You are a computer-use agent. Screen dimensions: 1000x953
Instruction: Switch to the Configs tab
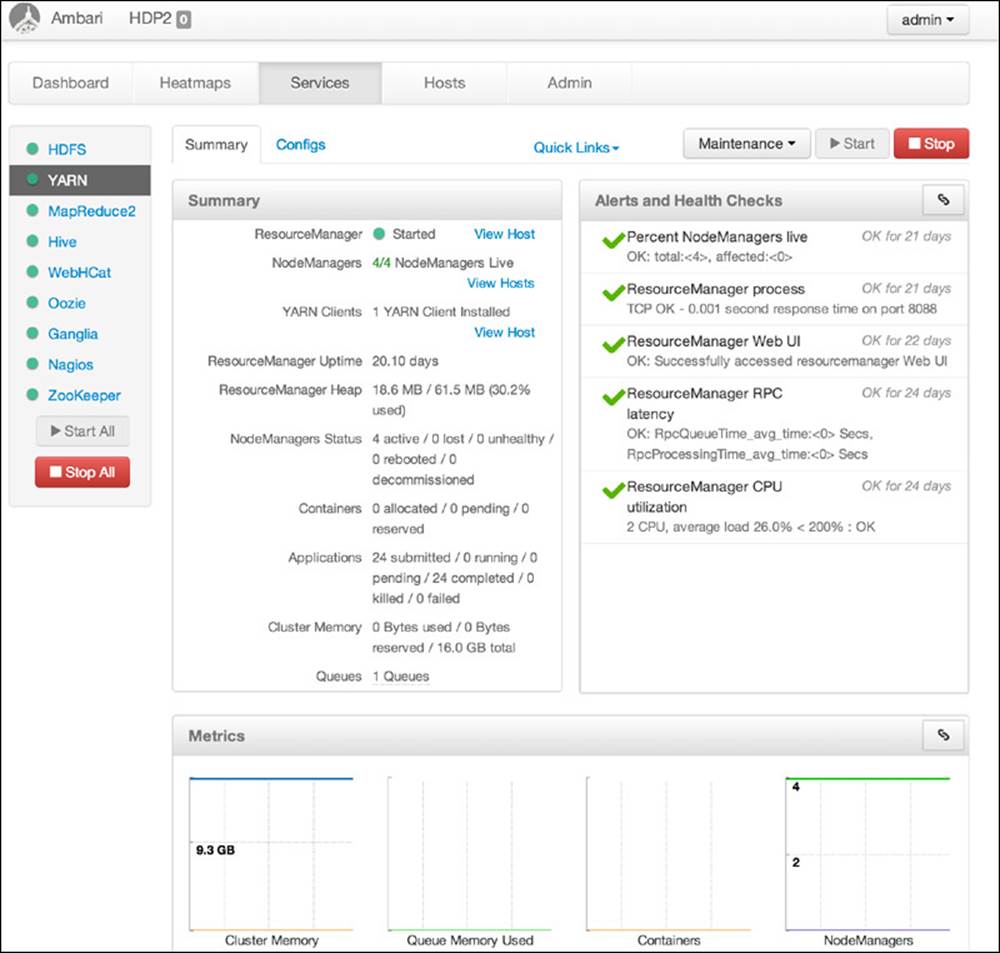pyautogui.click(x=300, y=145)
